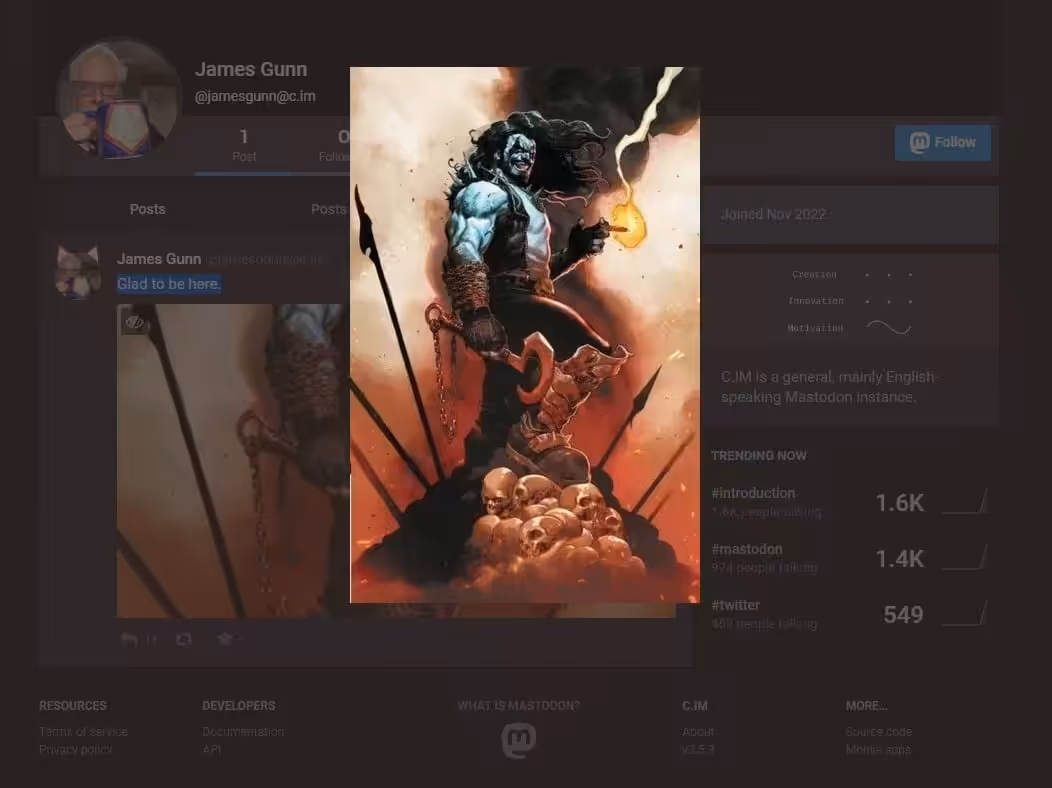Click the 'Creation' label in the instance graphic
The height and width of the screenshot is (788, 1052).
814,274
